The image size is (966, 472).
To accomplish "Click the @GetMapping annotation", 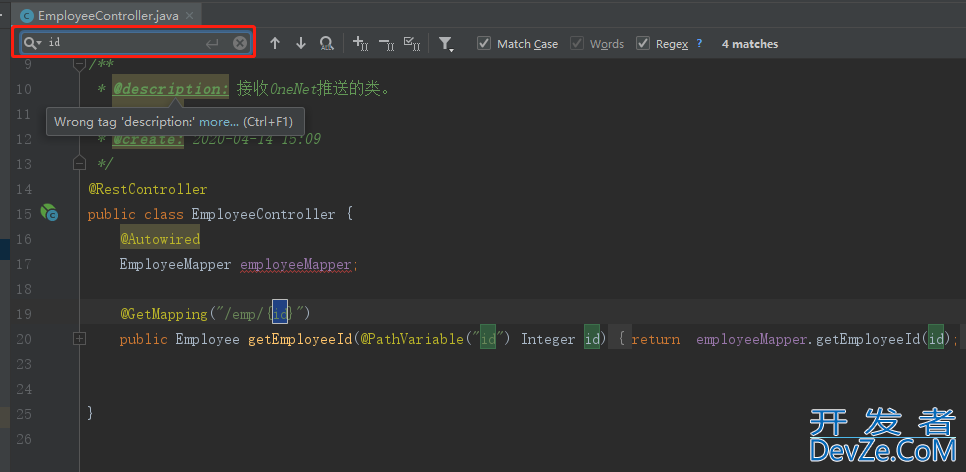I will [x=164, y=314].
